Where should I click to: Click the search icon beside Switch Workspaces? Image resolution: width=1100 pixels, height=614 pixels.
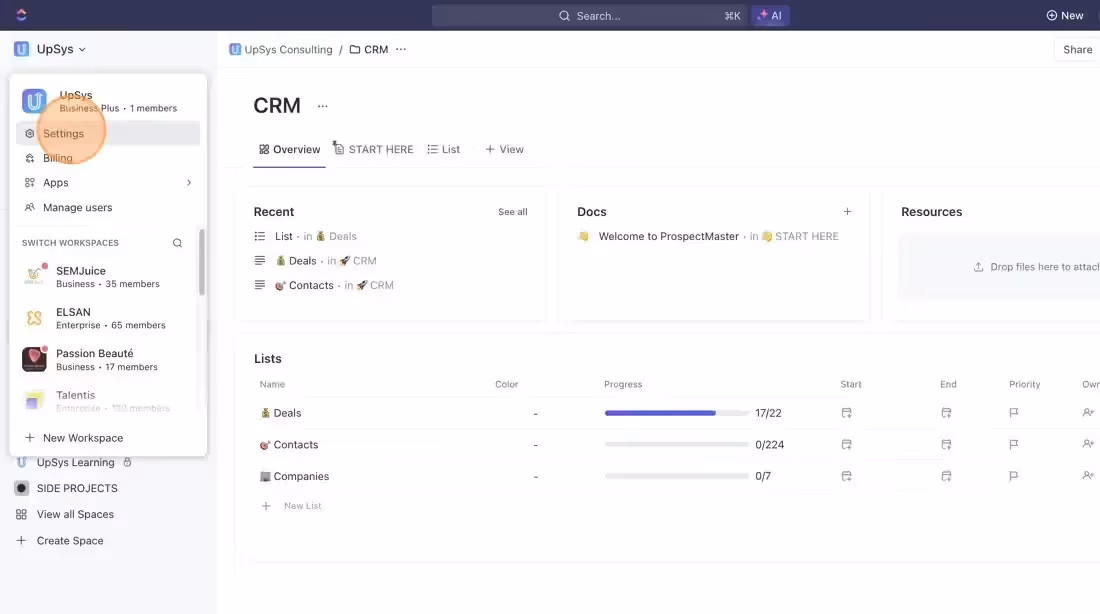pos(177,242)
